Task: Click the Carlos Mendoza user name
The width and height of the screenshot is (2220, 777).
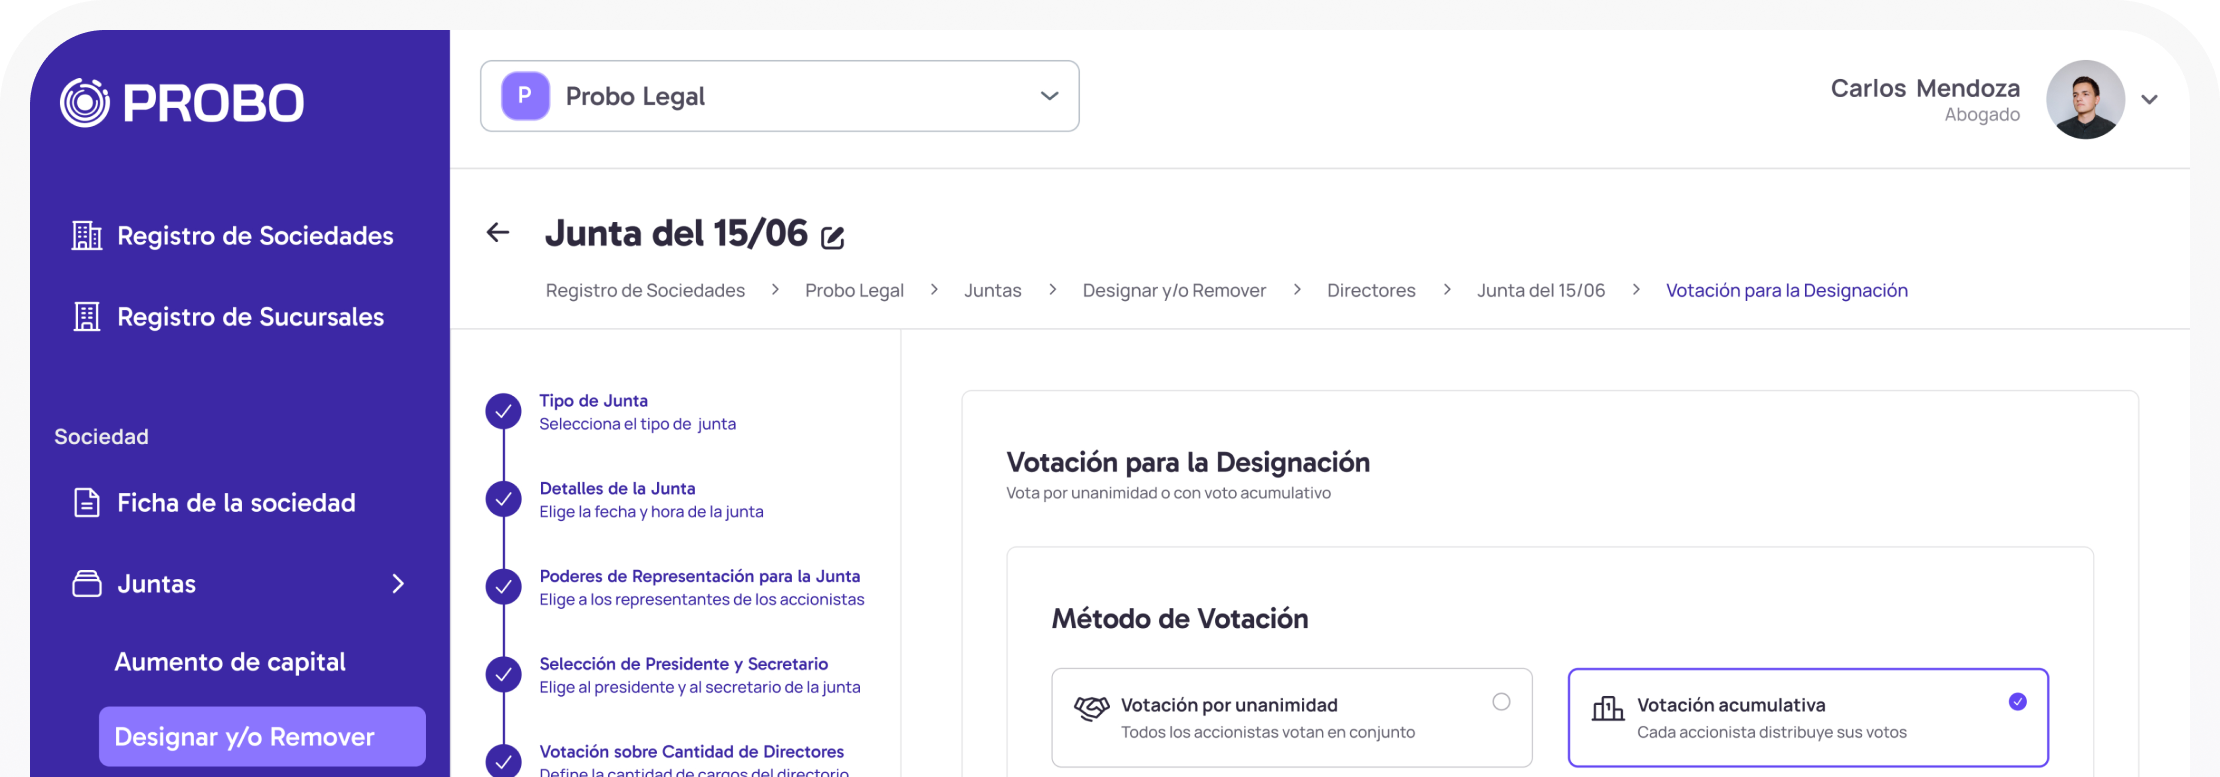Action: 1925,88
